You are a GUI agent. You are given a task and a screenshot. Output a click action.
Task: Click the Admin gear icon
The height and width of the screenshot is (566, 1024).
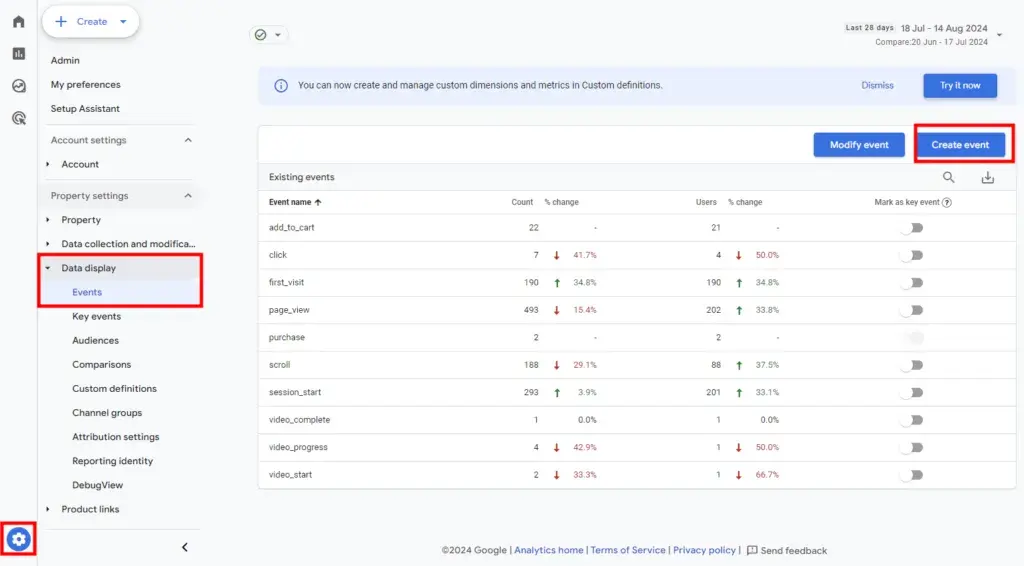pos(19,540)
